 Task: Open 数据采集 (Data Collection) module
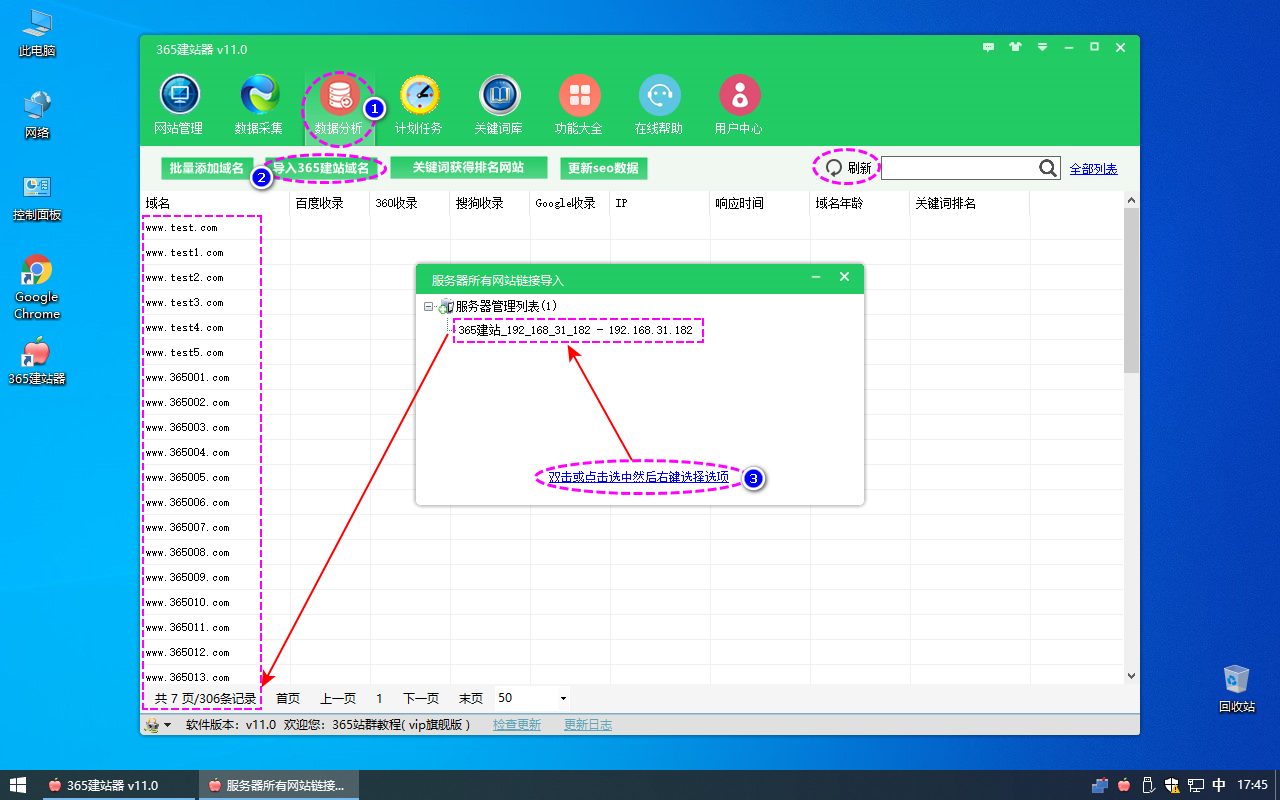pos(260,106)
